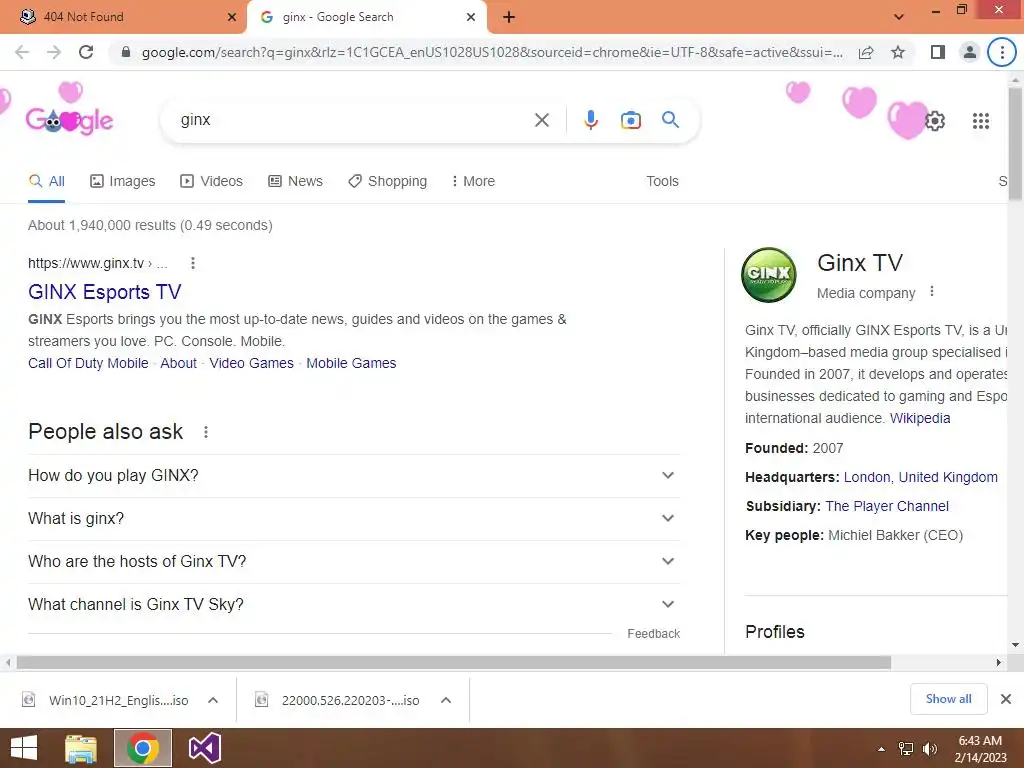Open the GINX Esports TV result
This screenshot has height=768, width=1024.
click(x=104, y=292)
